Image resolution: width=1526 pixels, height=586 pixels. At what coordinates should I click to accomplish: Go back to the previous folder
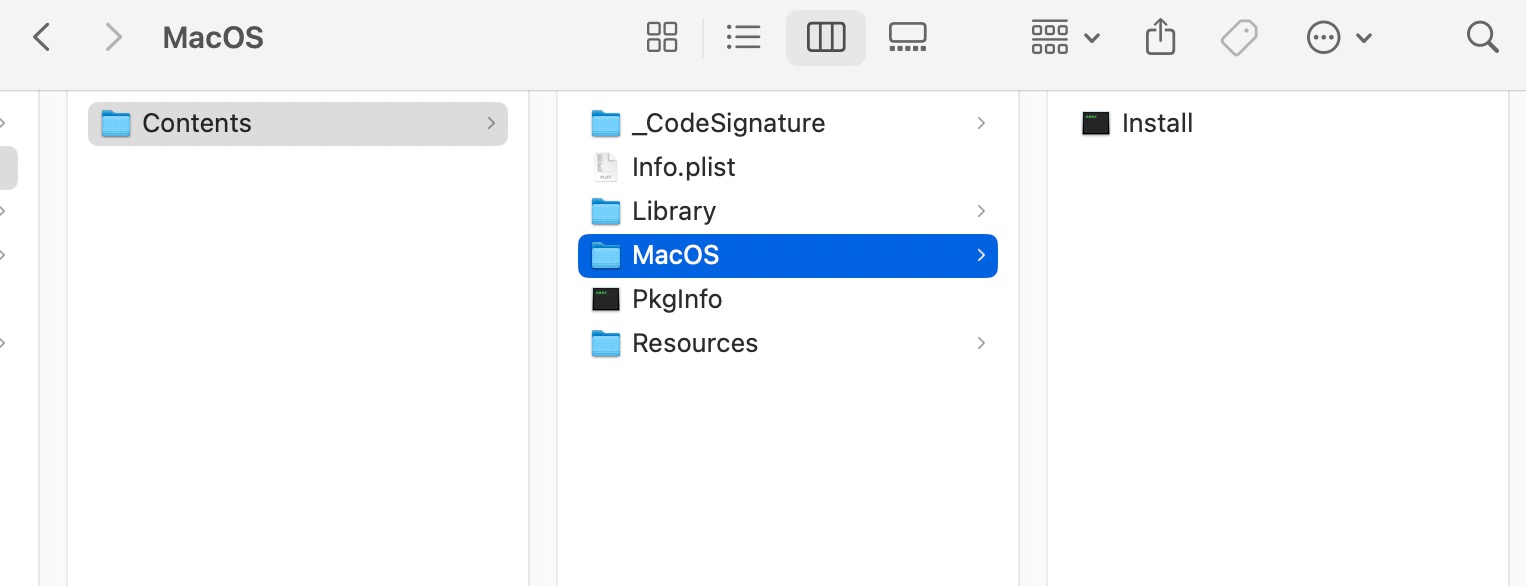pos(41,38)
